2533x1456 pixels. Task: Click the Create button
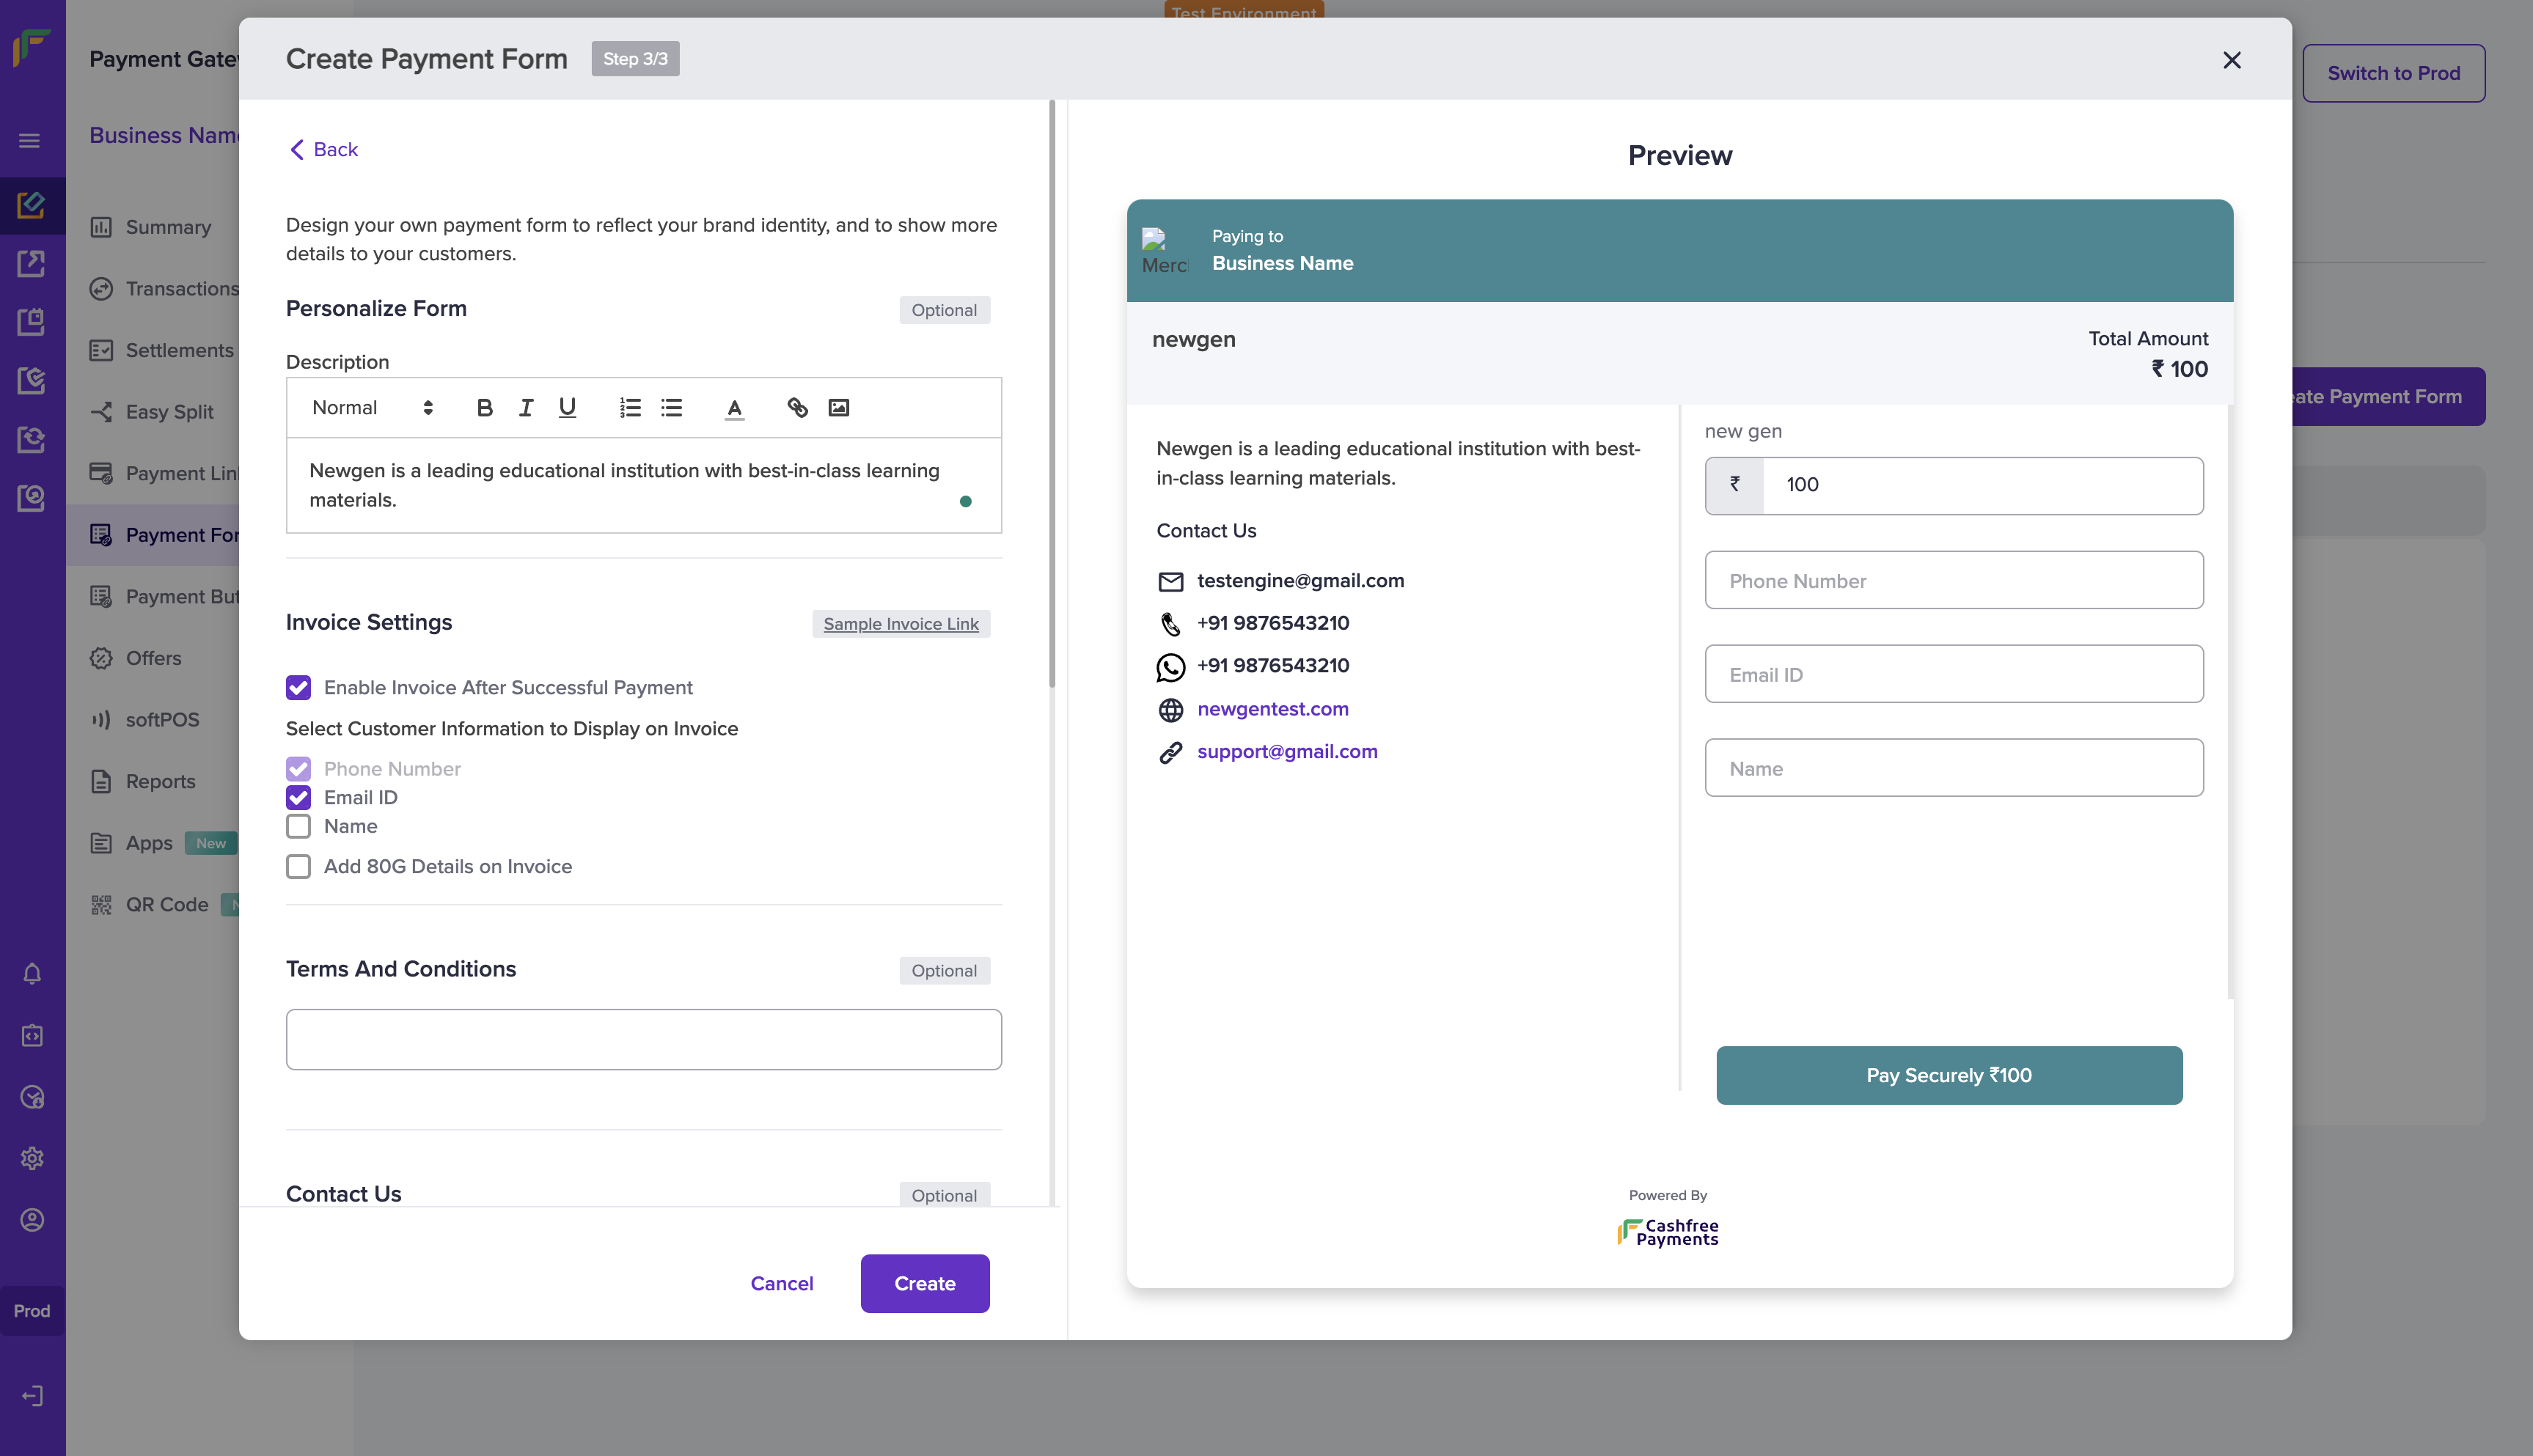tap(924, 1283)
